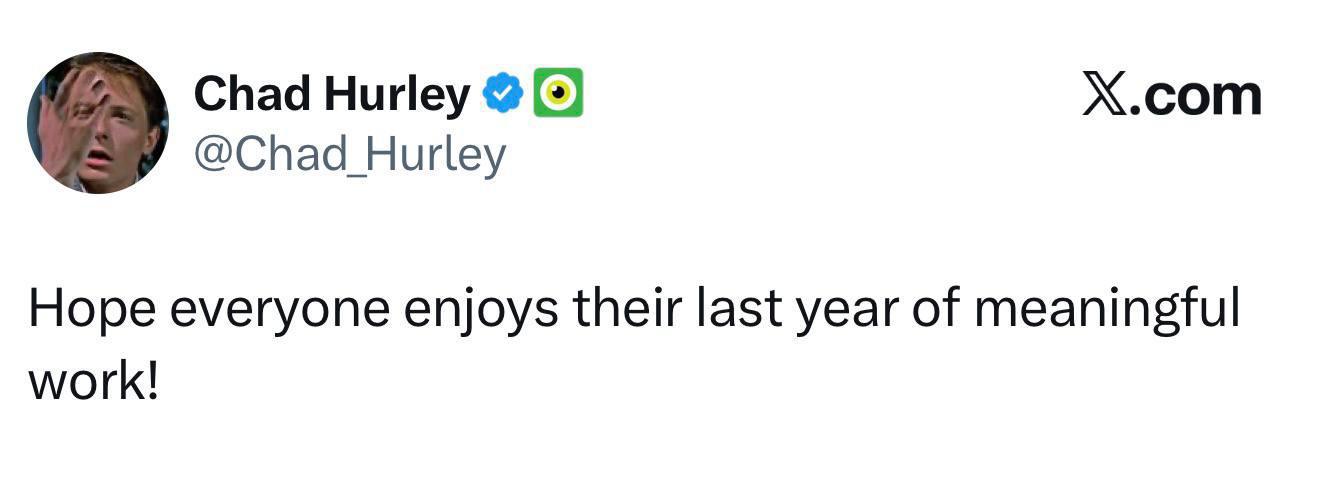
Task: Click "Chad" in the bold display name
Action: (252, 94)
